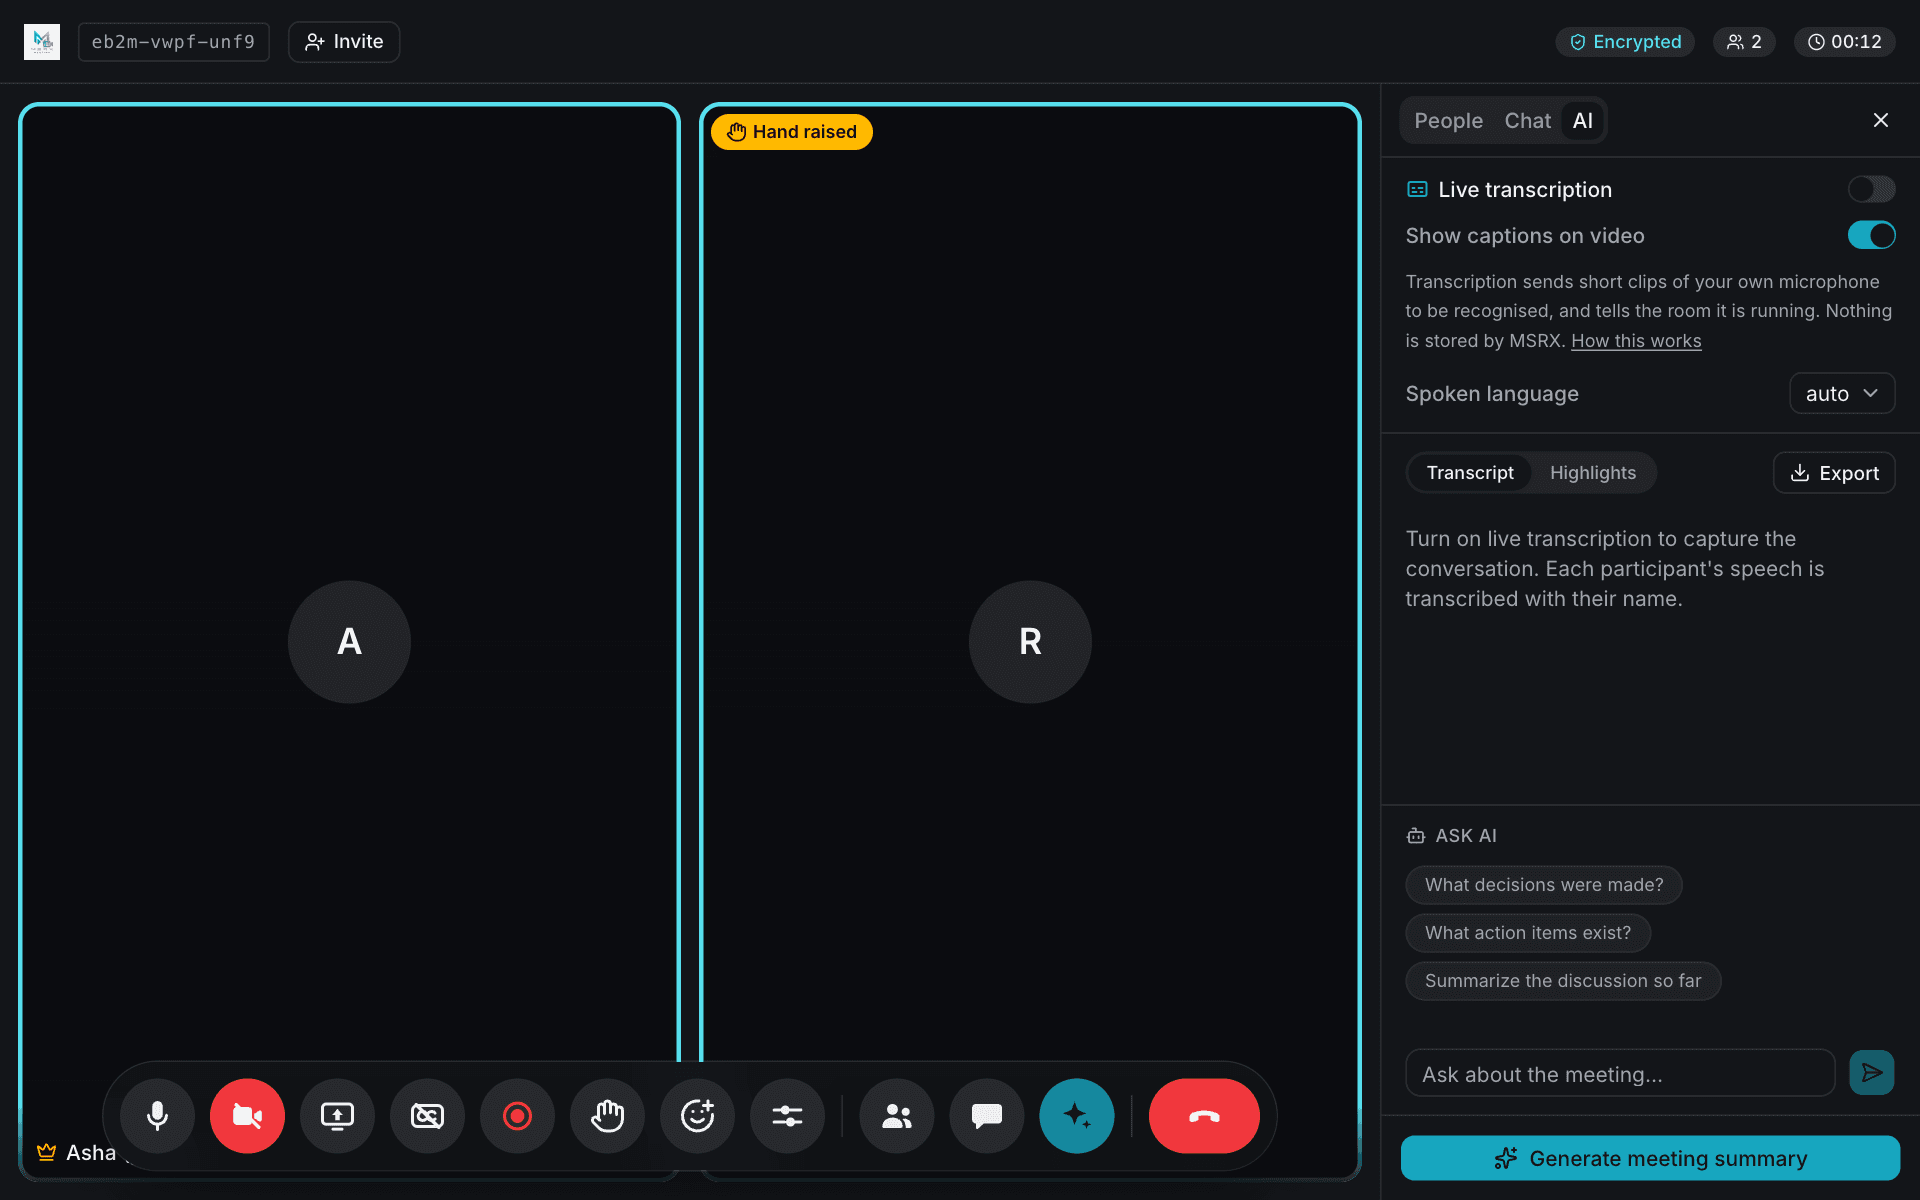Send the Ask AI question

pos(1872,1073)
